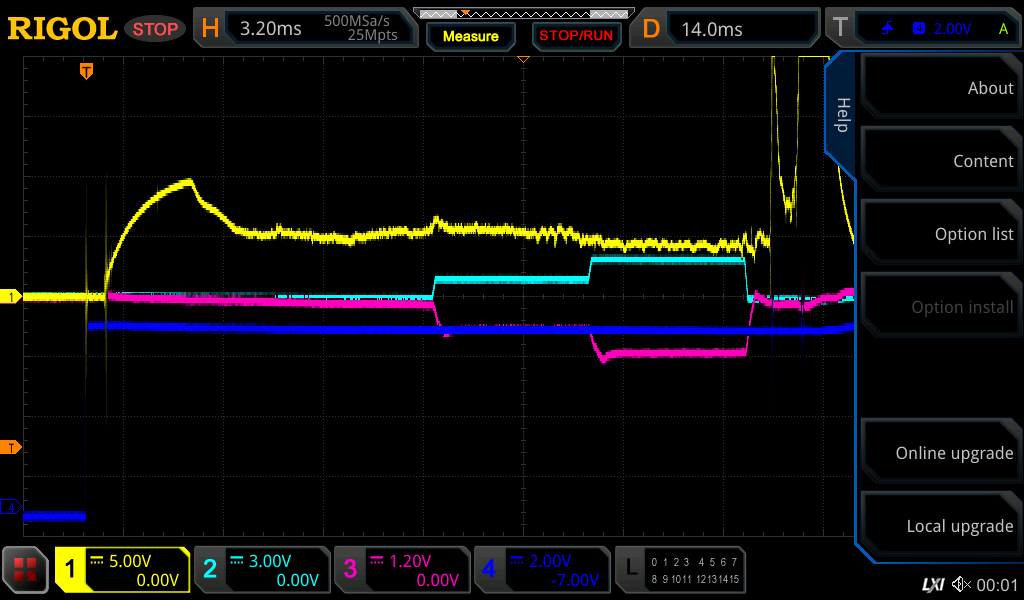
Task: Click the LXI network status icon
Action: [x=932, y=584]
